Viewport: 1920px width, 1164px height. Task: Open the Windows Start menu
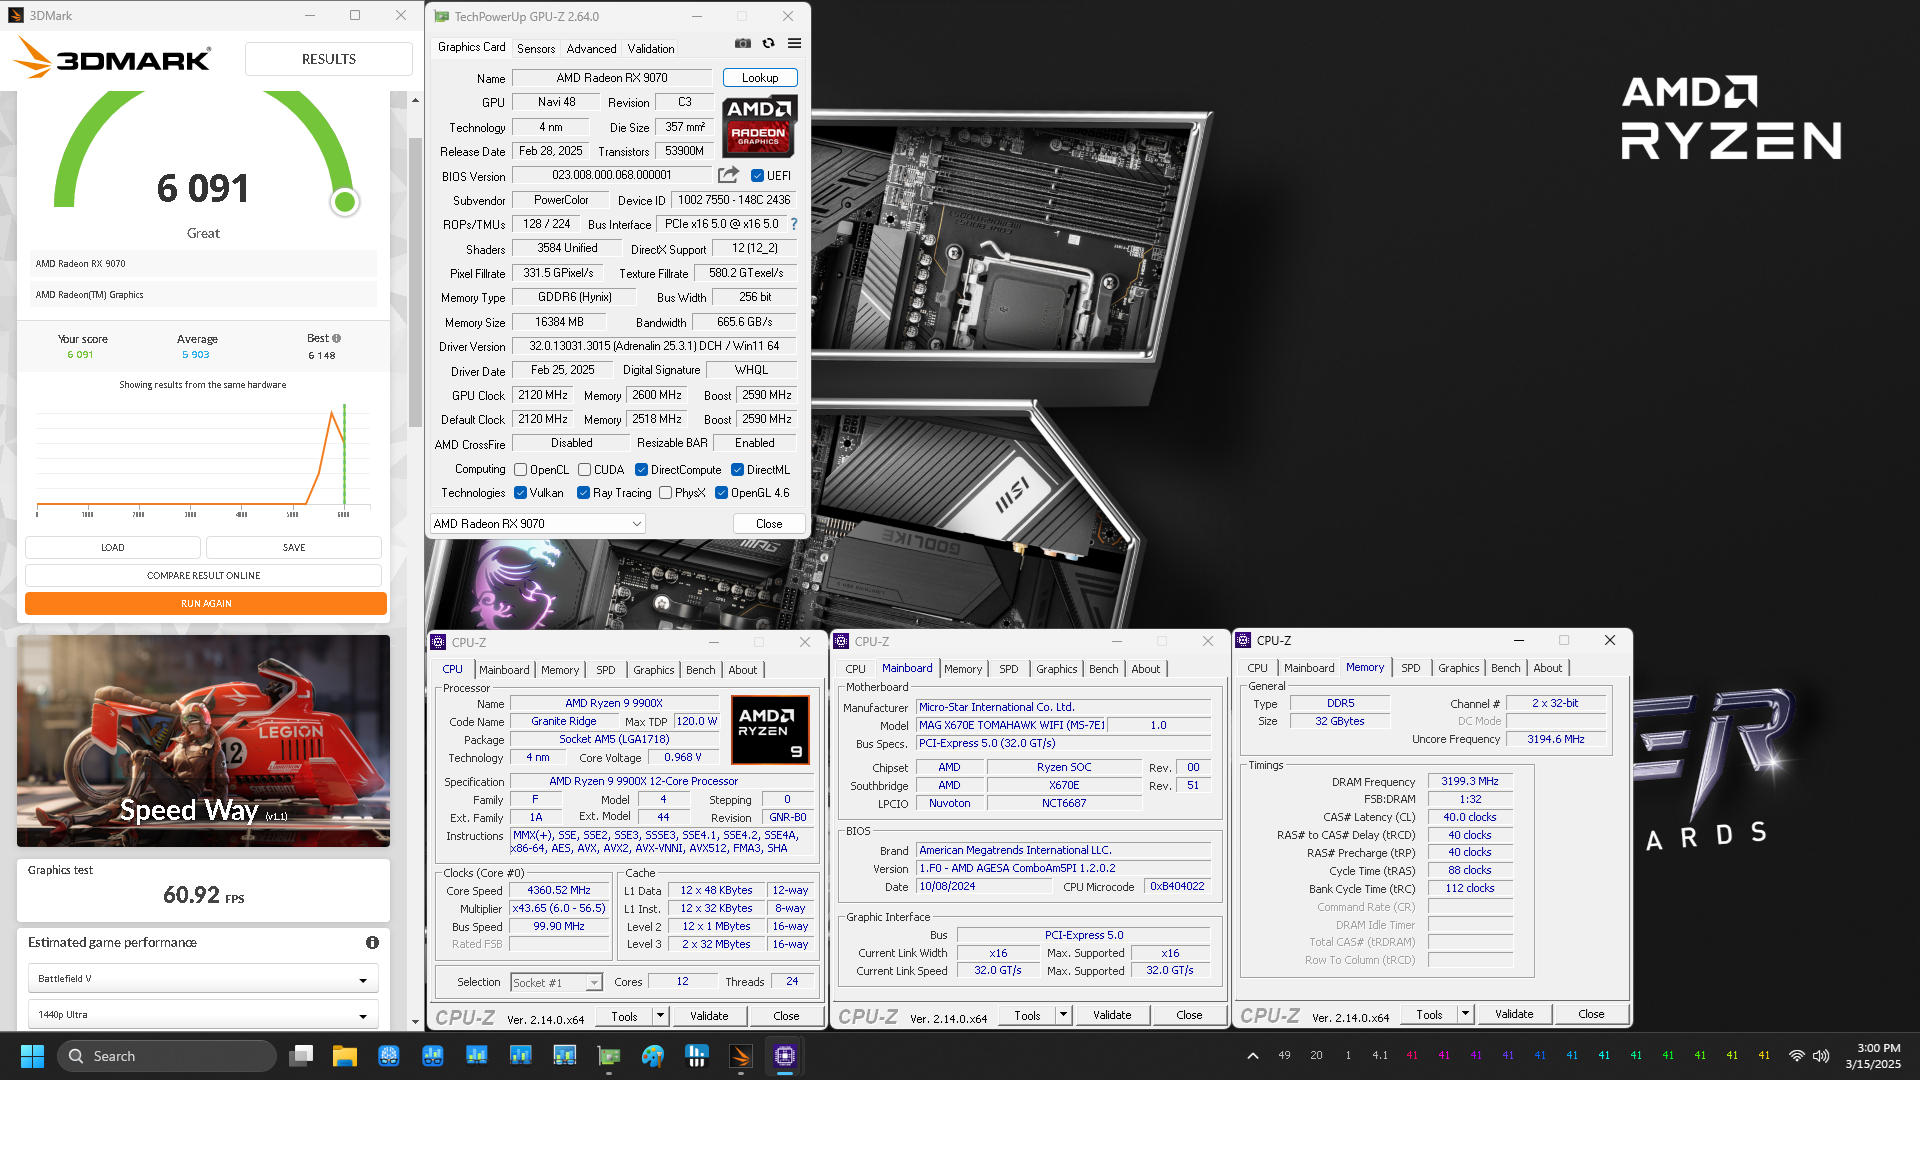coord(32,1056)
